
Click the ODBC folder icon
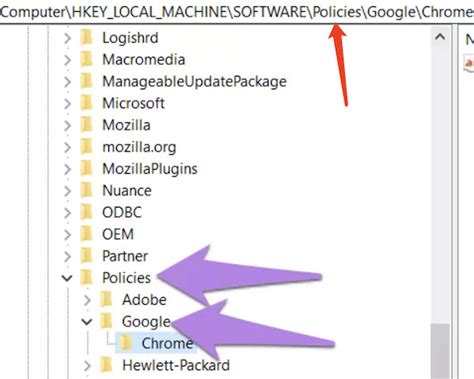(x=87, y=212)
